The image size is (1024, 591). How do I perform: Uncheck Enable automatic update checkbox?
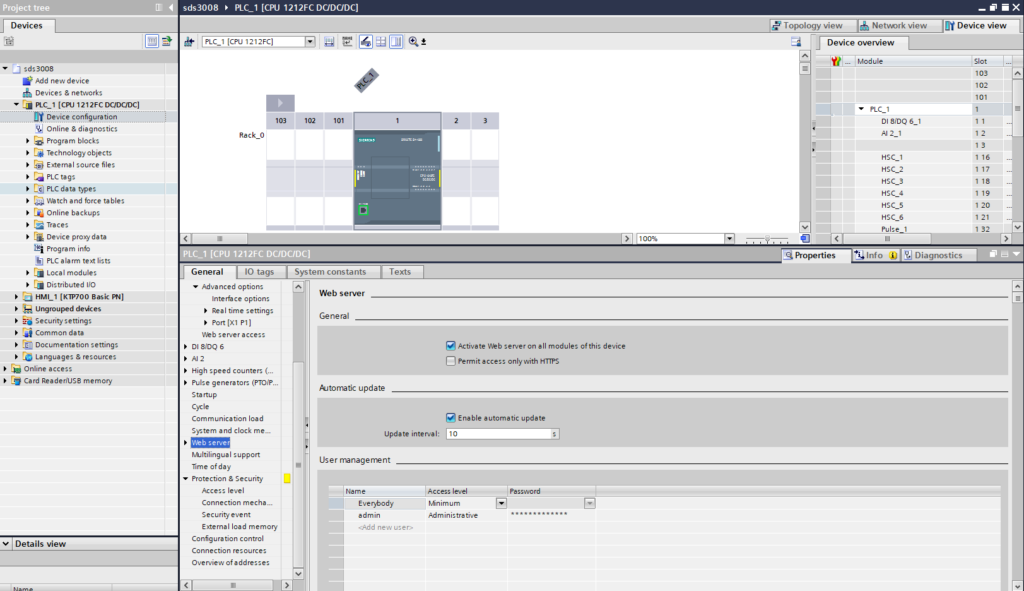pyautogui.click(x=451, y=418)
